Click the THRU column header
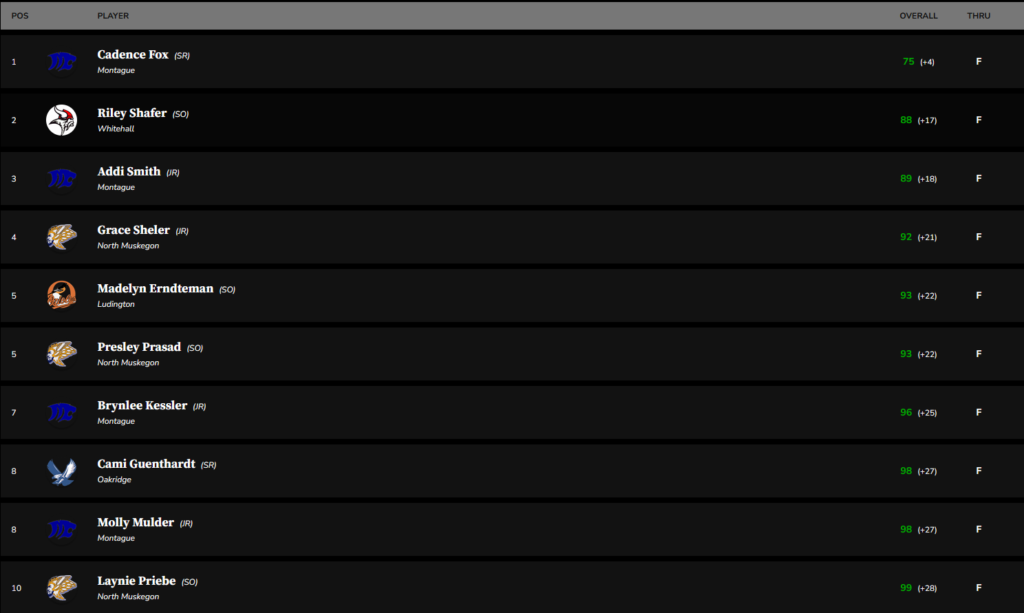 (x=978, y=16)
